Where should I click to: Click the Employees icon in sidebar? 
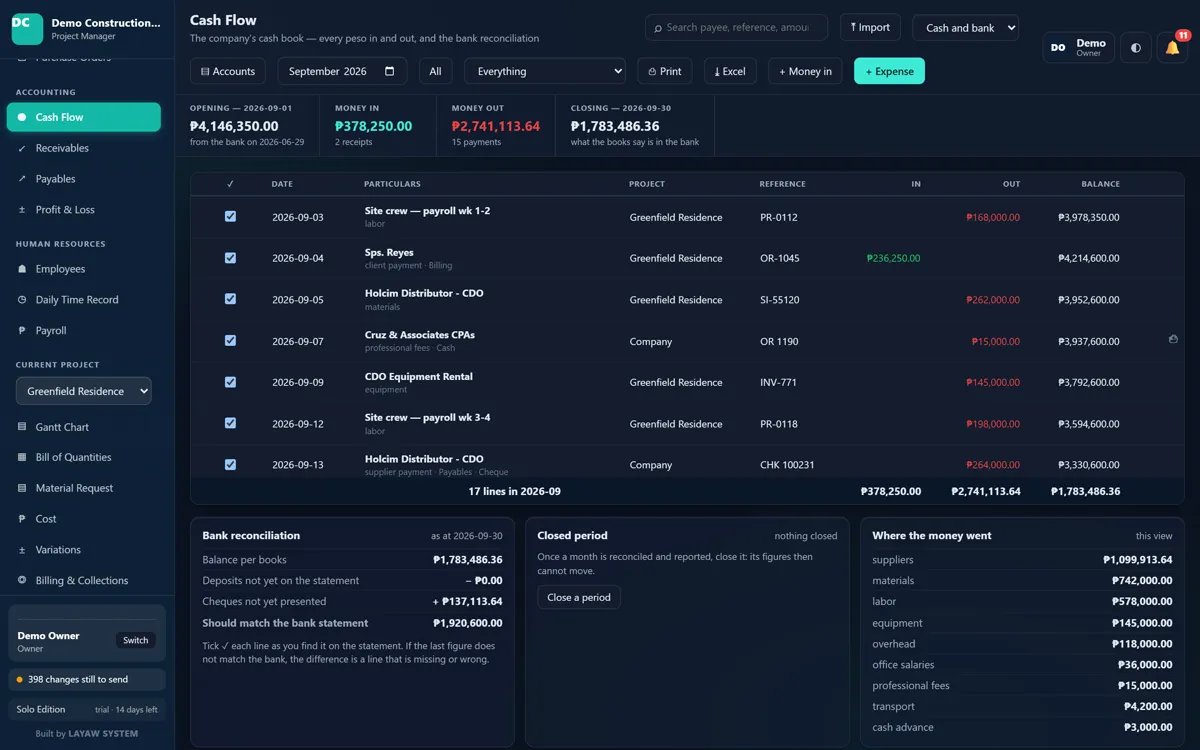[22, 269]
